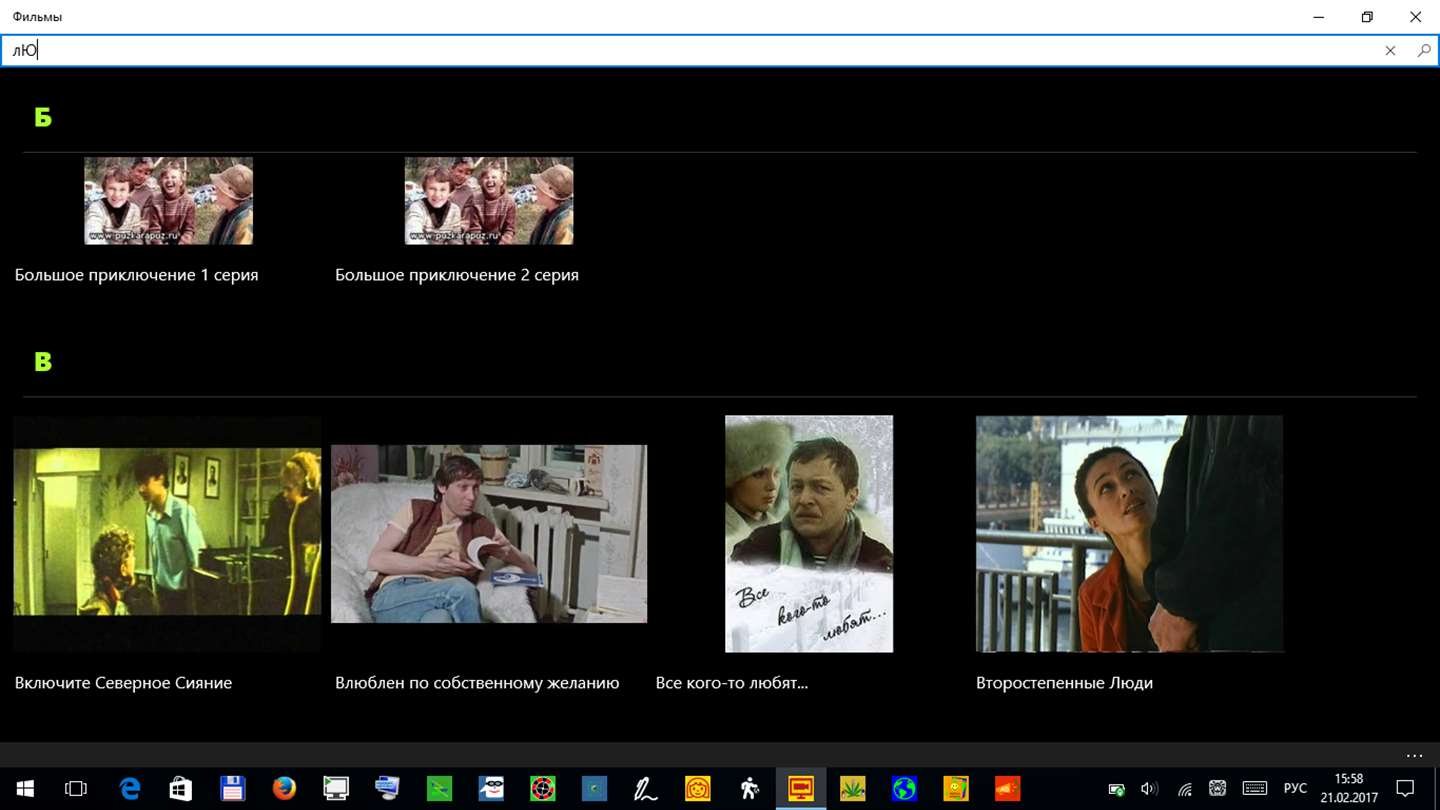Screen dimensions: 1440x810
Task: Open the Windows Start menu
Action: click(x=24, y=789)
